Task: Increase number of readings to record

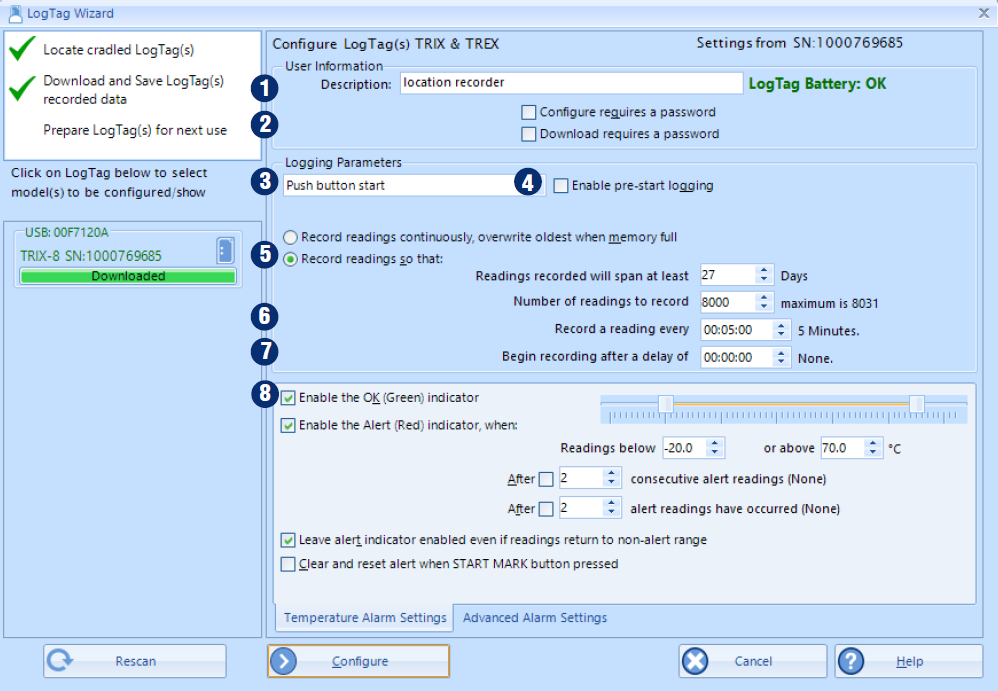Action: (764, 297)
